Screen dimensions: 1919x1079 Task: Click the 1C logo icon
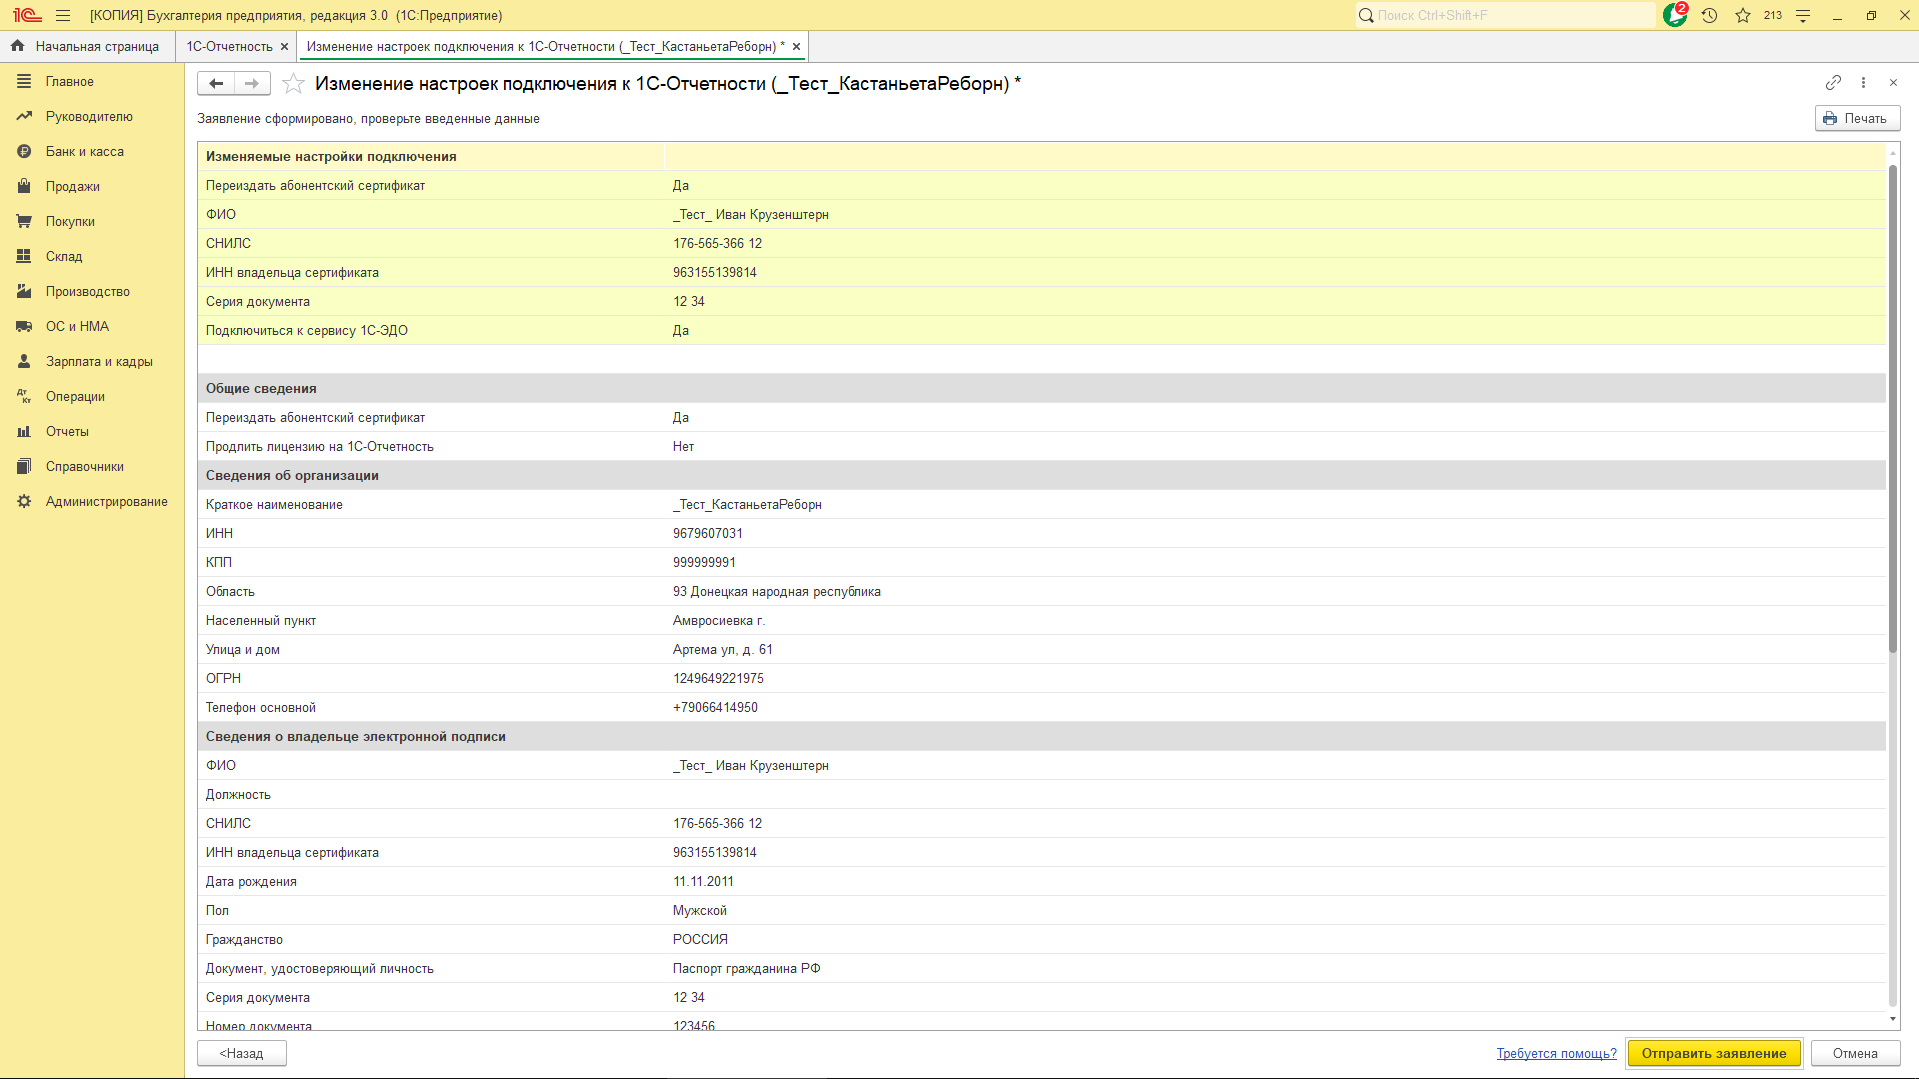pos(27,15)
